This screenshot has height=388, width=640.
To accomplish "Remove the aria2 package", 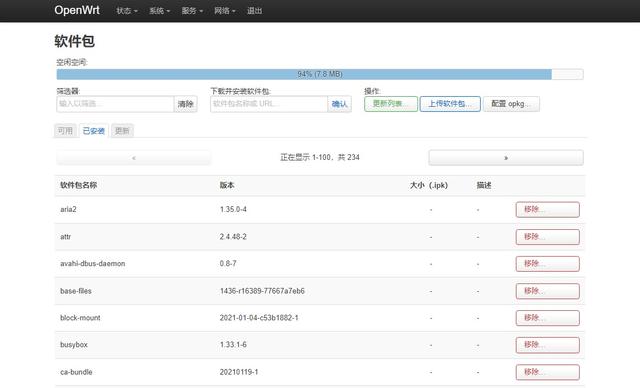I will [547, 209].
